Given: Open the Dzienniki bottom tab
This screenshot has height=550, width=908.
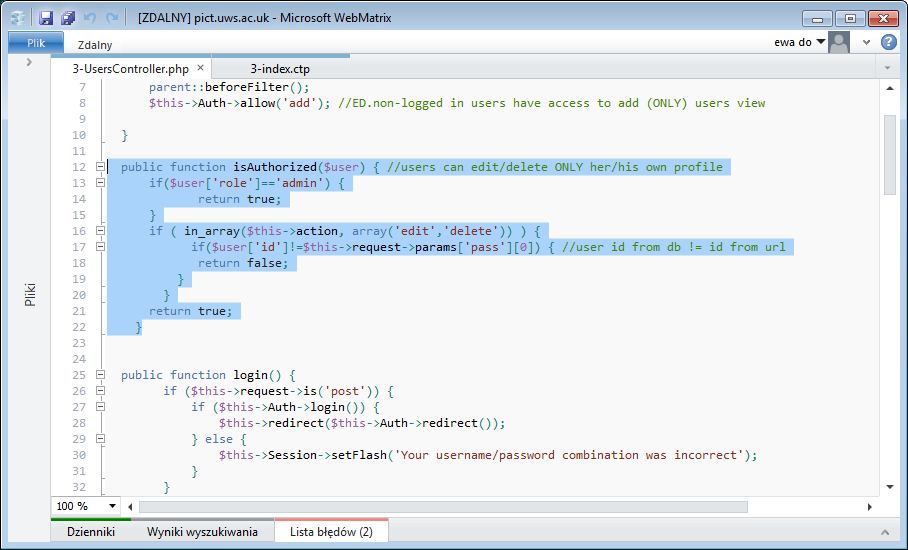Looking at the screenshot, I should point(91,531).
